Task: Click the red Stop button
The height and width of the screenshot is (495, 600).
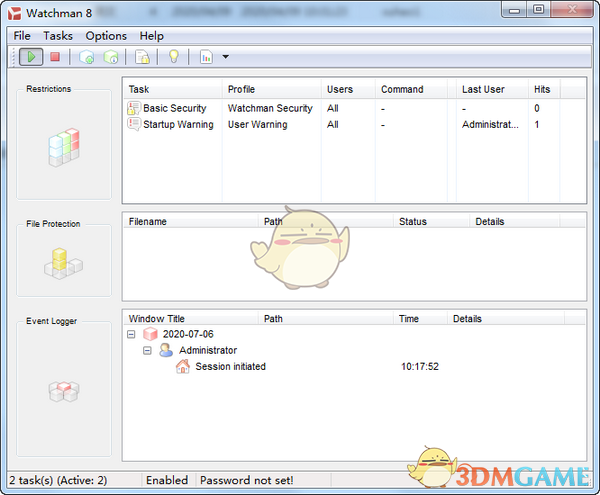Action: click(x=55, y=57)
